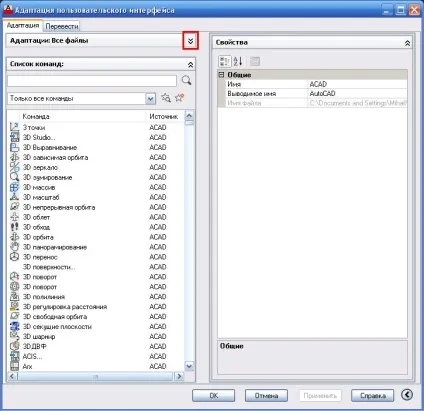The height and width of the screenshot is (411, 424).
Task: Select icon of 3D зависимая орбита
Action: [14, 157]
